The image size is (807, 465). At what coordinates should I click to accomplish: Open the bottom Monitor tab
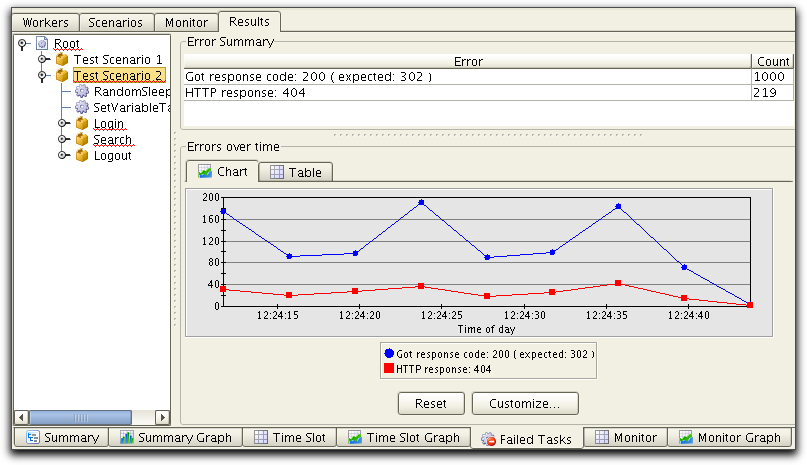tap(625, 438)
